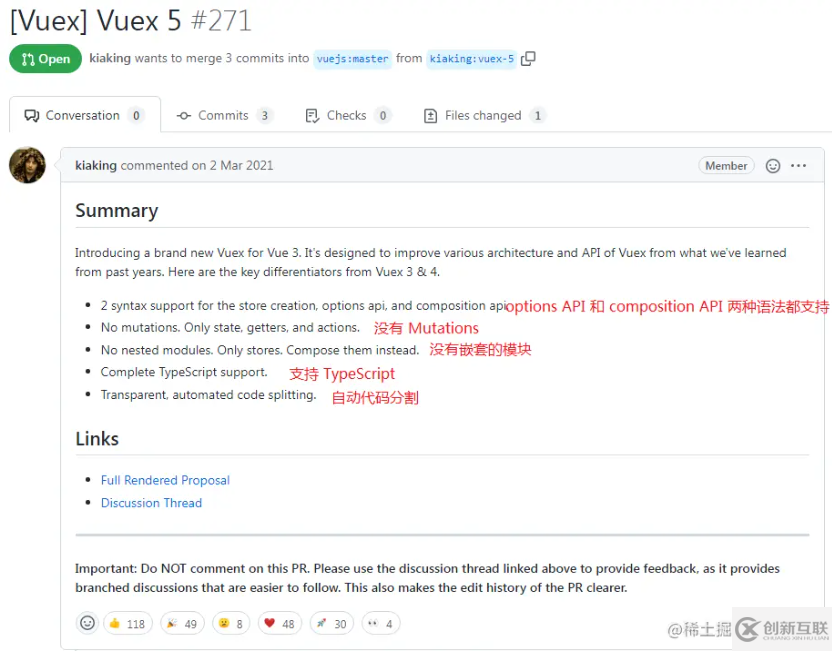Click 'No mutations. Only state, getters' bullet
Screen dimensions: 832x651
230,327
